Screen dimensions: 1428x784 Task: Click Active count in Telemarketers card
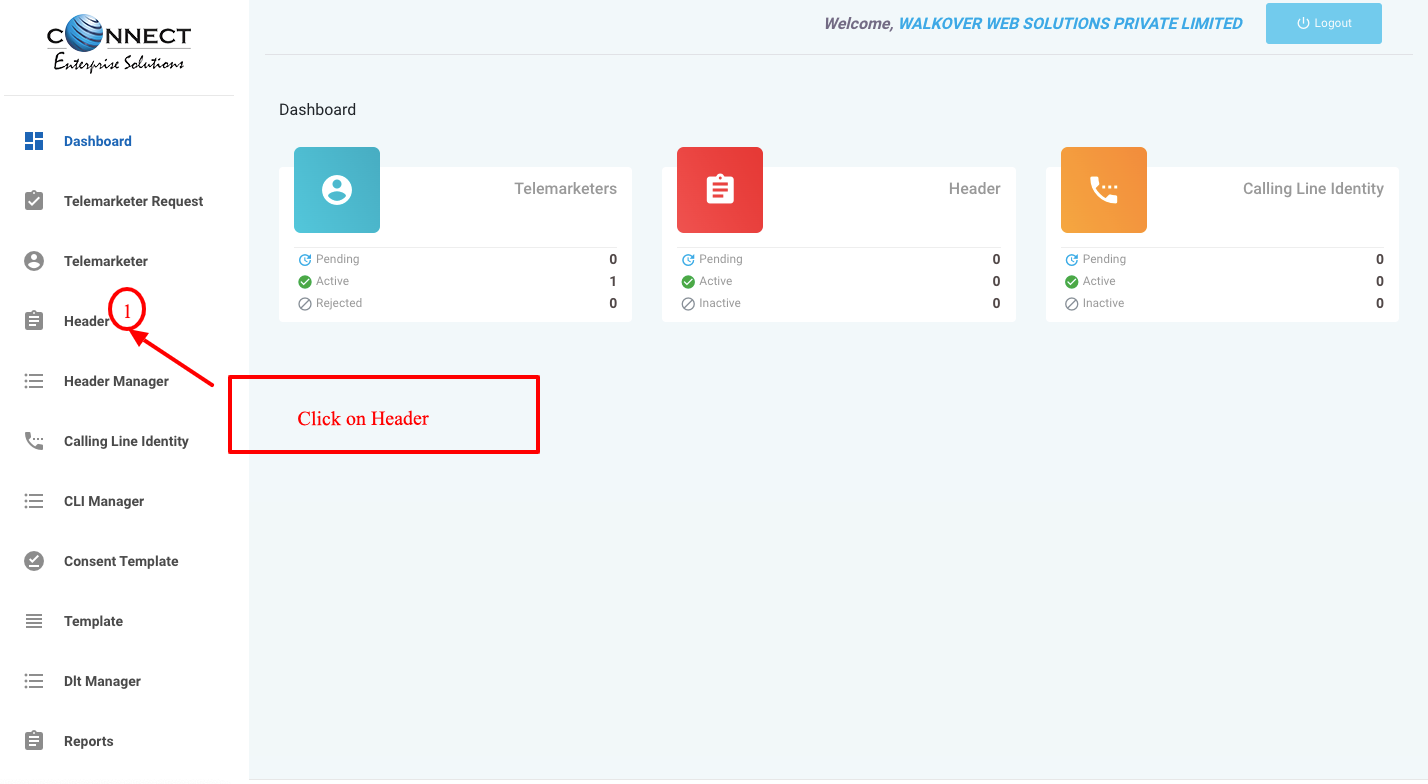613,282
